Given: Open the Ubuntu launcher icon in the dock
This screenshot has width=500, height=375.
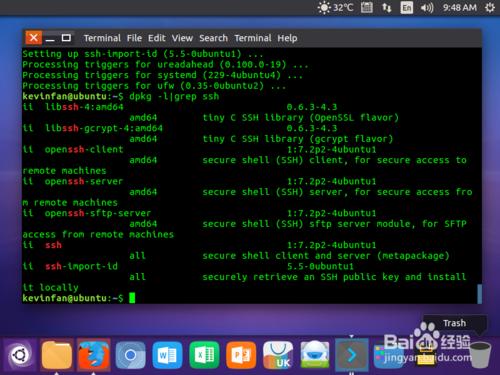Looking at the screenshot, I should (x=20, y=355).
